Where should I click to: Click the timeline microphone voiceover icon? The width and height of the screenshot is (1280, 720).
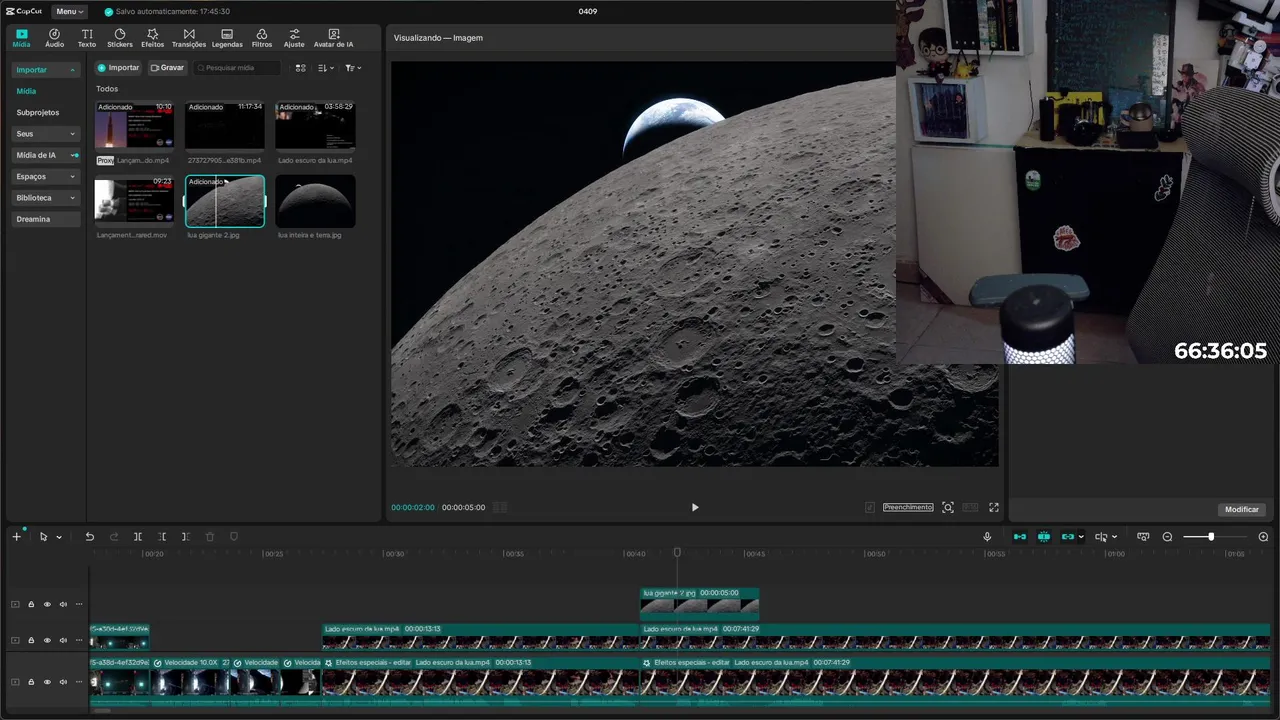coord(987,537)
